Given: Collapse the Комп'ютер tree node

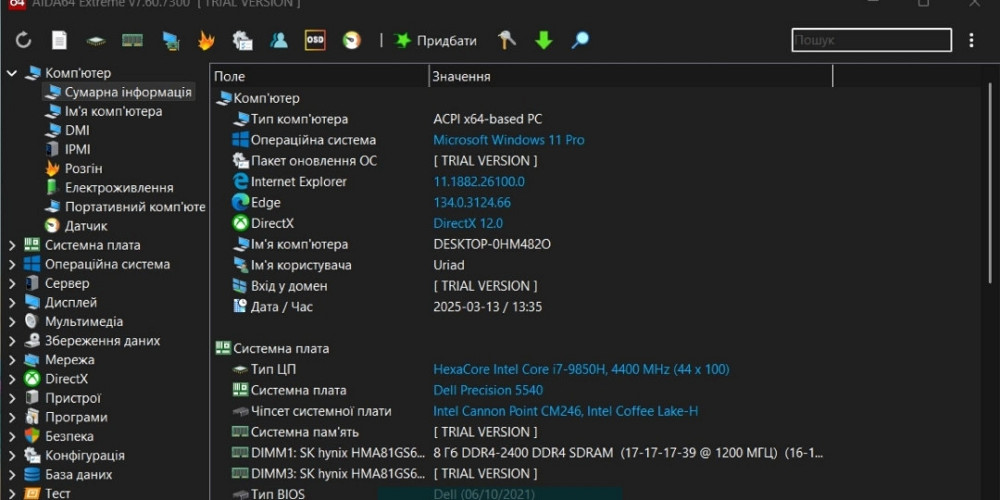Looking at the screenshot, I should [x=11, y=73].
